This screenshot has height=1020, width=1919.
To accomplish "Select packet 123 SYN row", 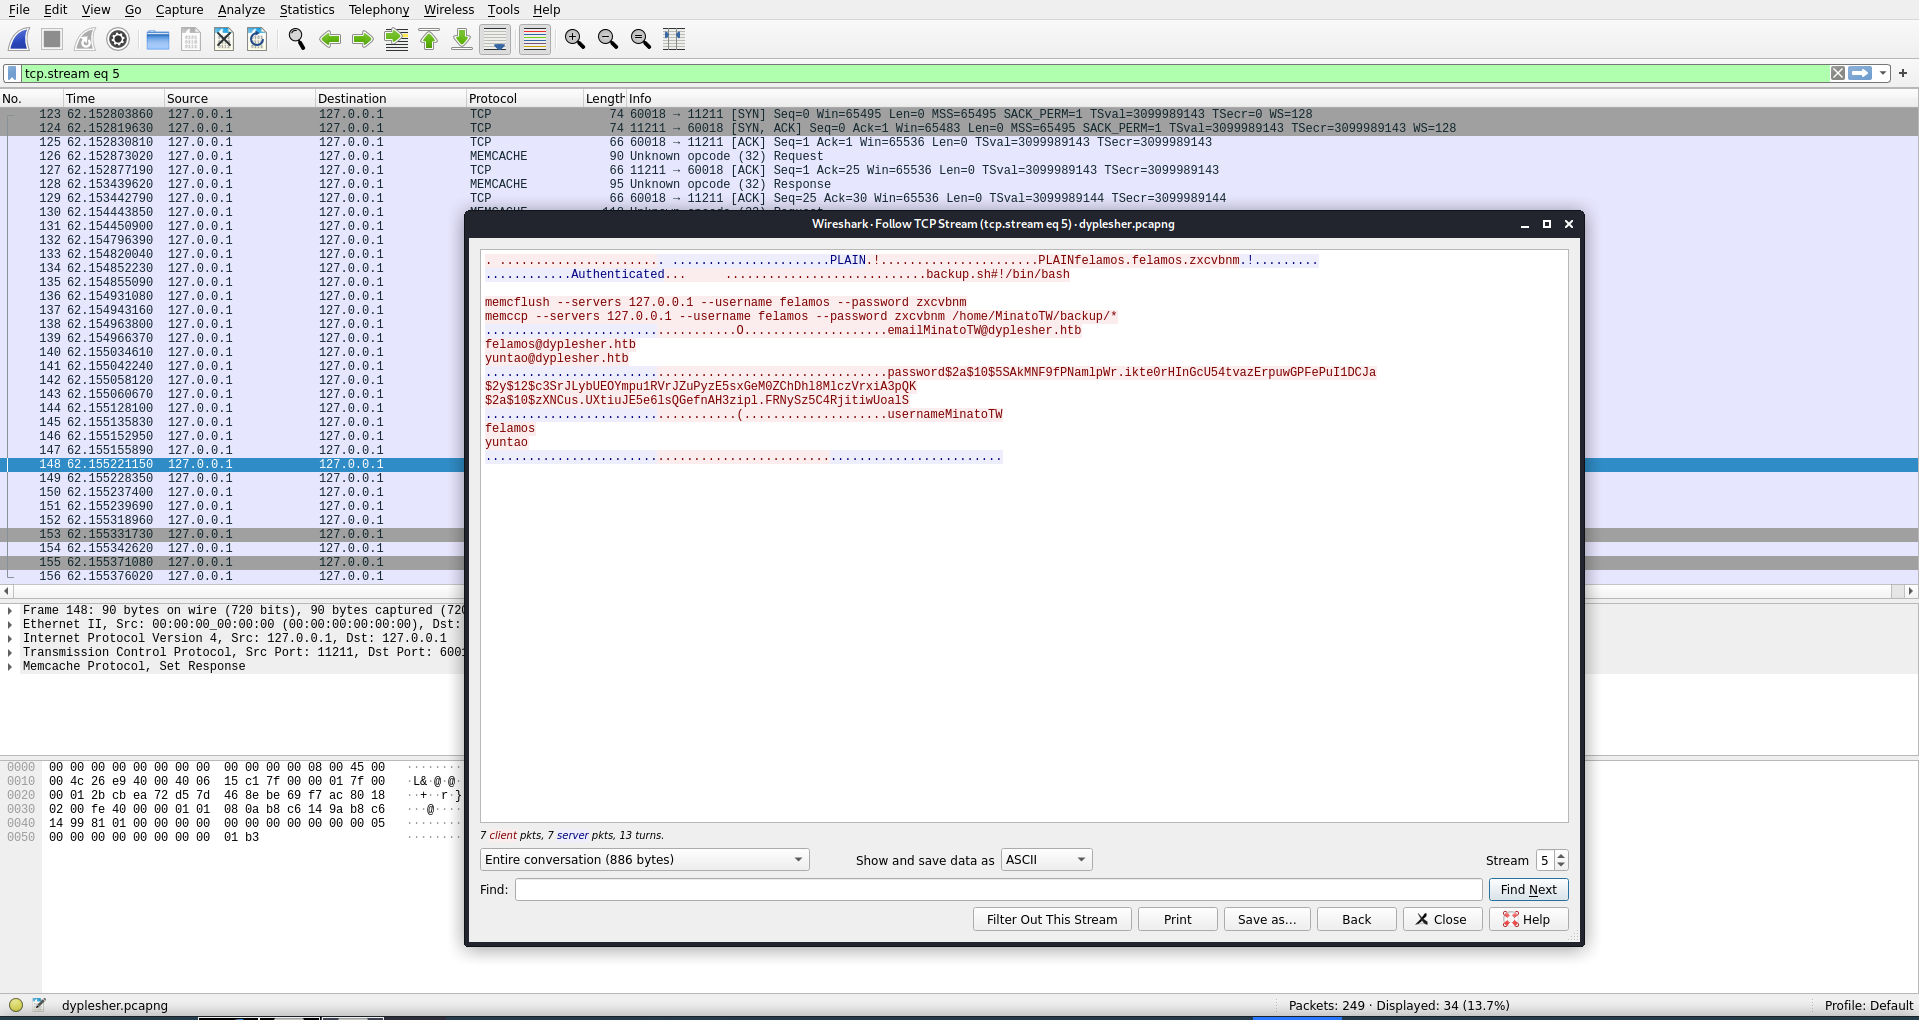I will coord(959,114).
